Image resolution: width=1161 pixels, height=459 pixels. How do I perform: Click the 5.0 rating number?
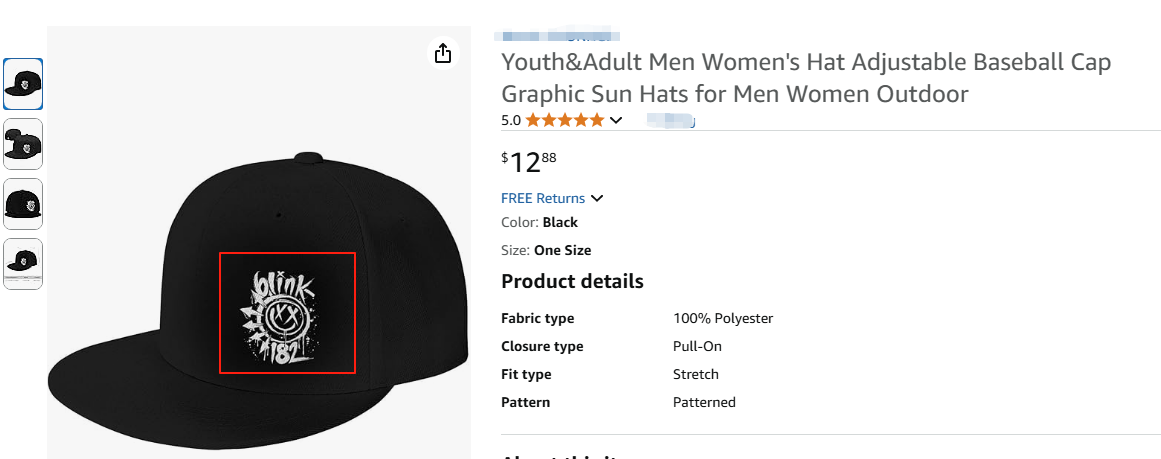click(510, 120)
